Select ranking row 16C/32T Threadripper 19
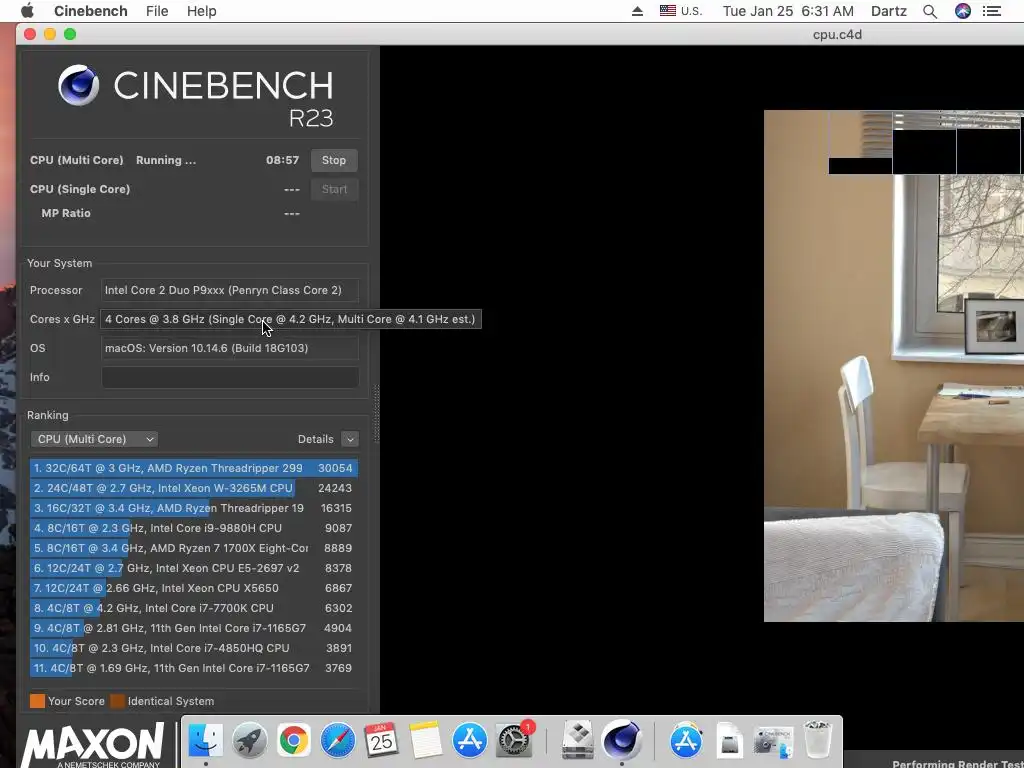The width and height of the screenshot is (1024, 768). click(193, 508)
